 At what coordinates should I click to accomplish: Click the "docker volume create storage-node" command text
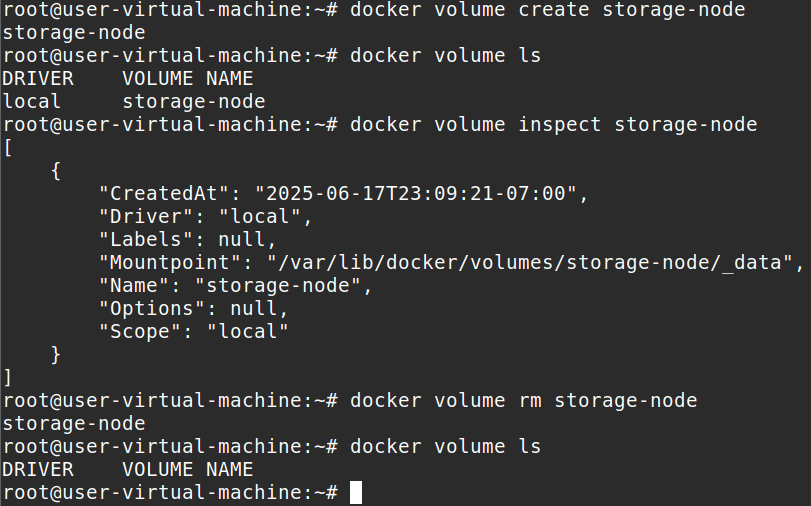(547, 10)
